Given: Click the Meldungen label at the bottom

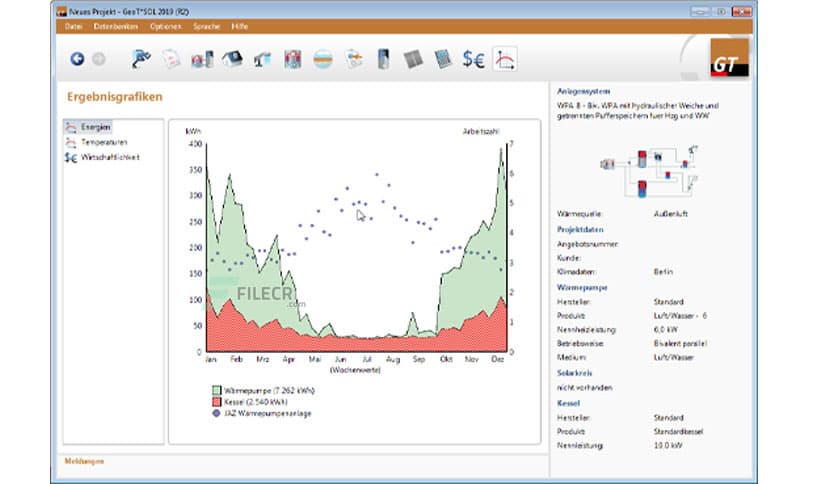Looking at the screenshot, I should click(84, 461).
